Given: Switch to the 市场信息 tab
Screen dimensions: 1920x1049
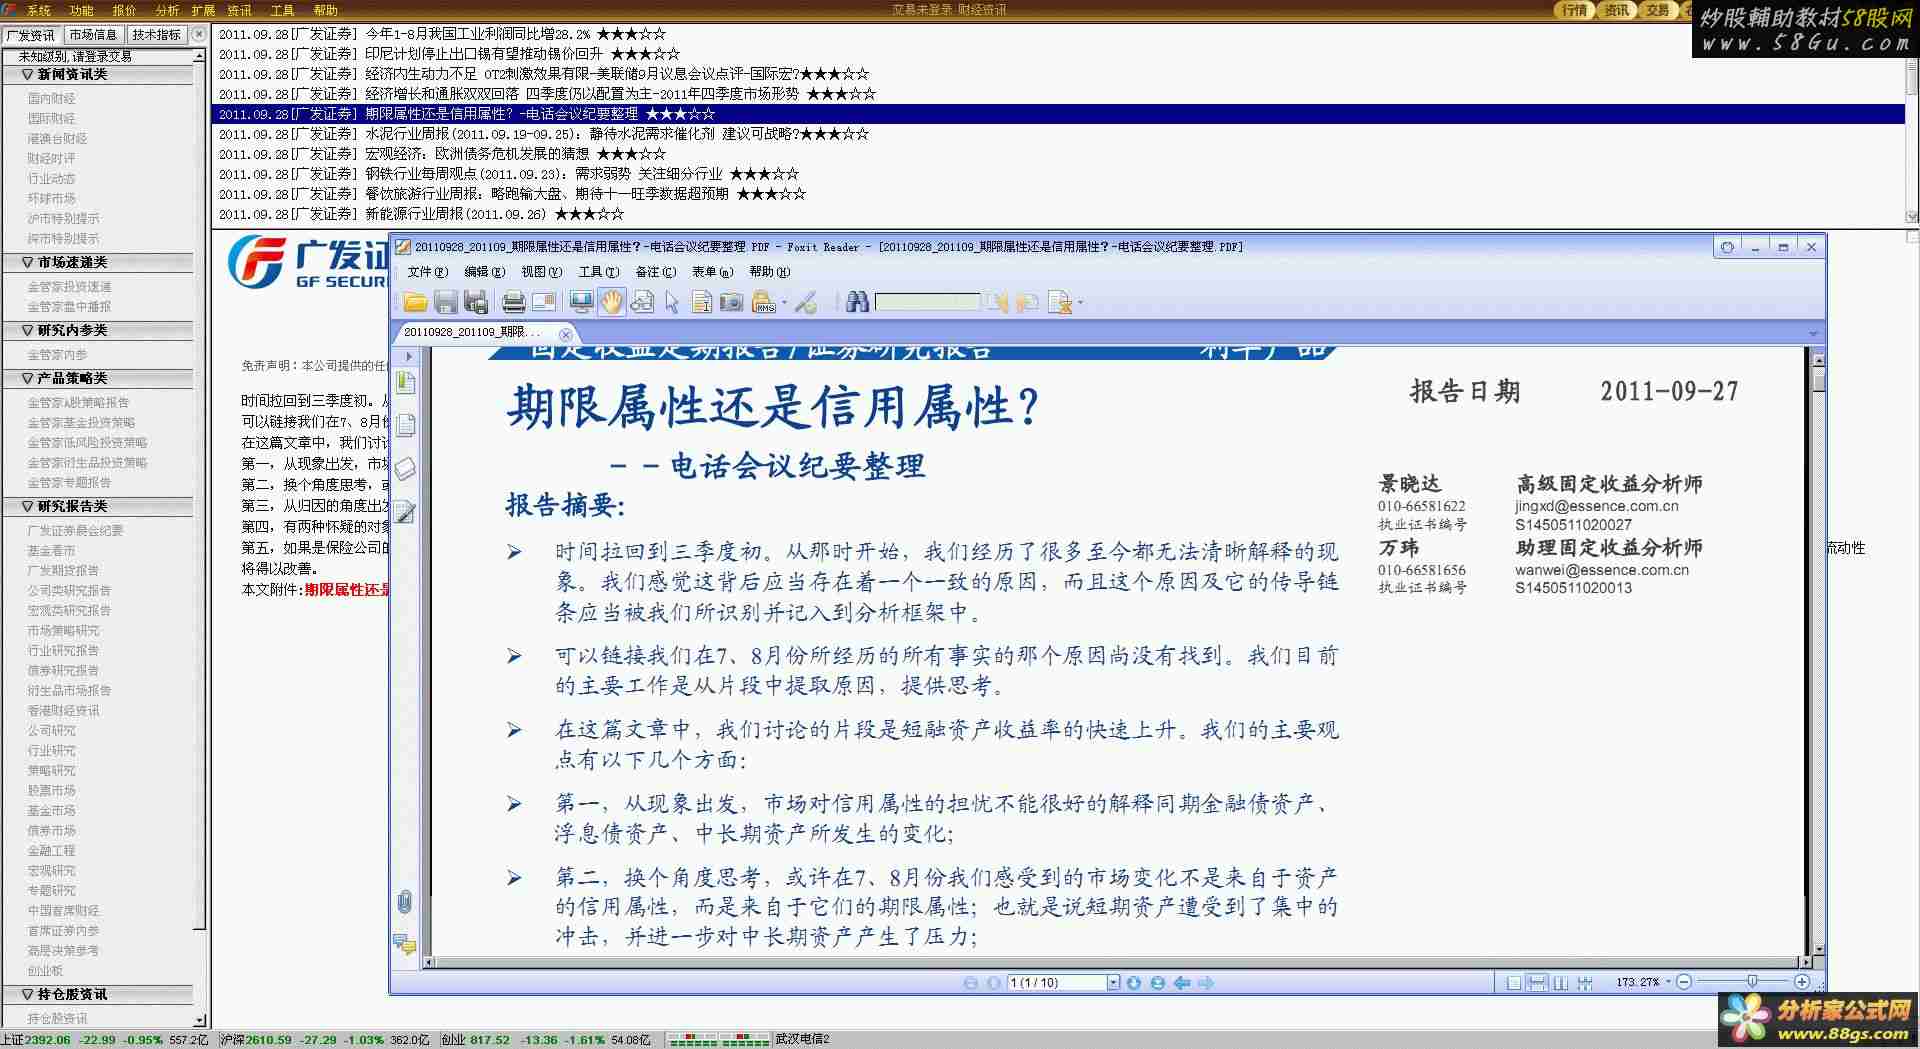Looking at the screenshot, I should (x=93, y=34).
